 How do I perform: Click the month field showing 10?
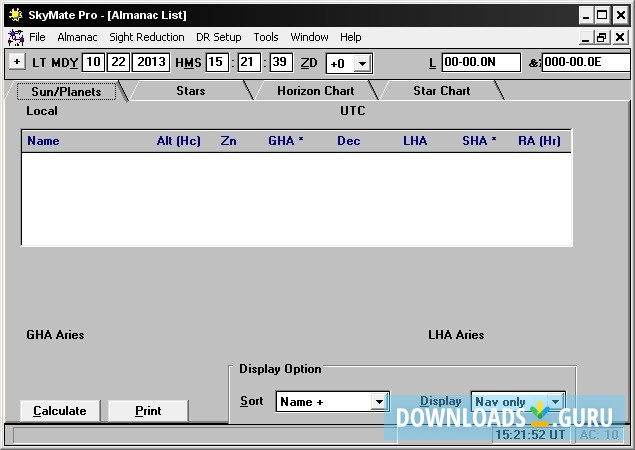click(94, 62)
